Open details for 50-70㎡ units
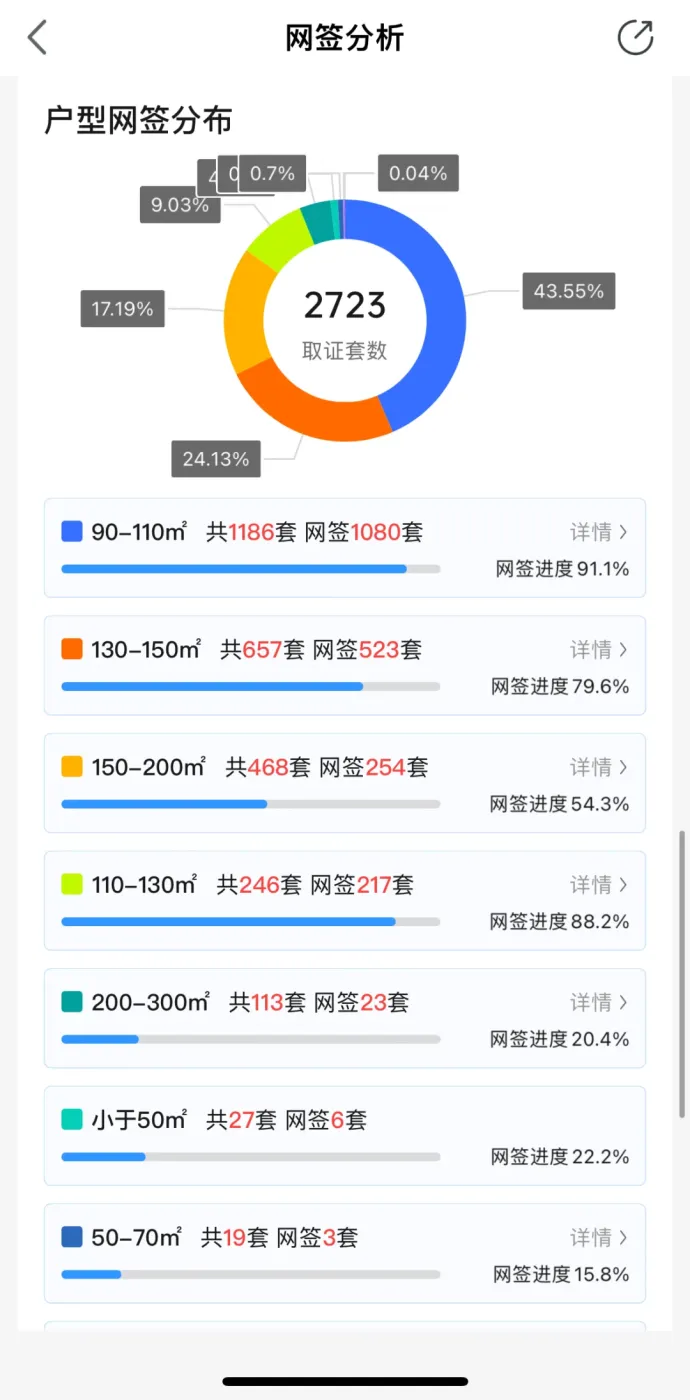 (x=599, y=1238)
